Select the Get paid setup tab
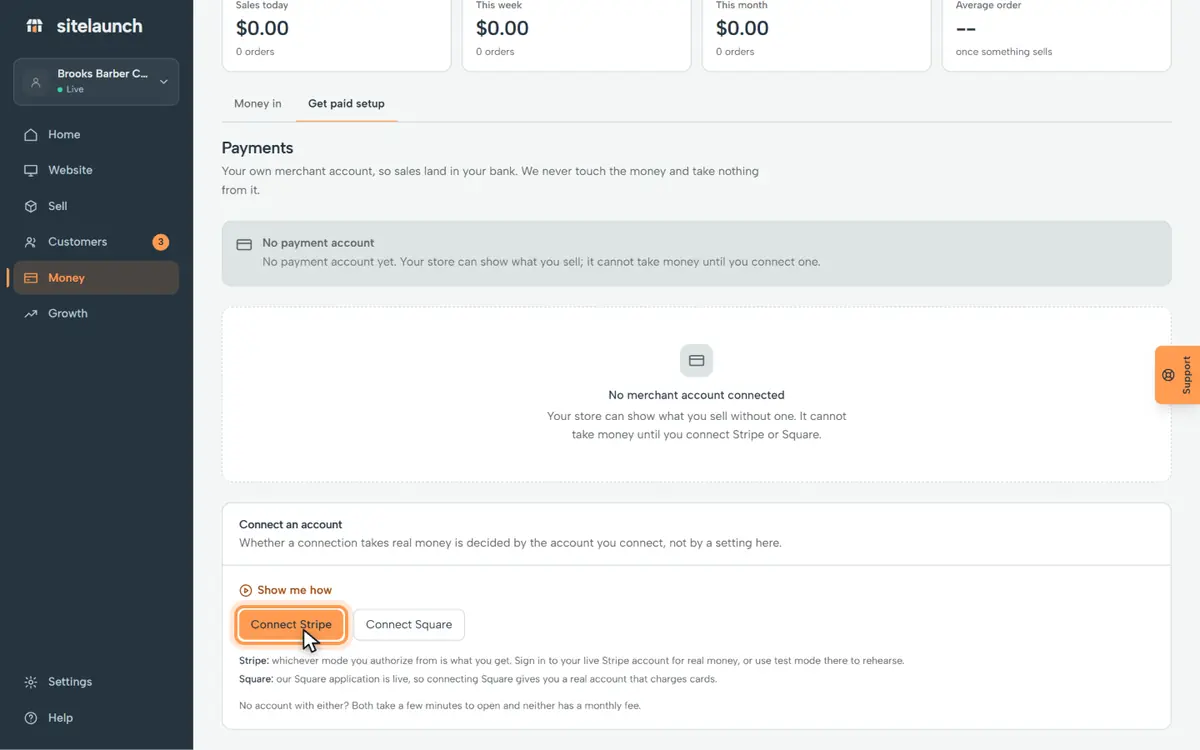 click(346, 104)
